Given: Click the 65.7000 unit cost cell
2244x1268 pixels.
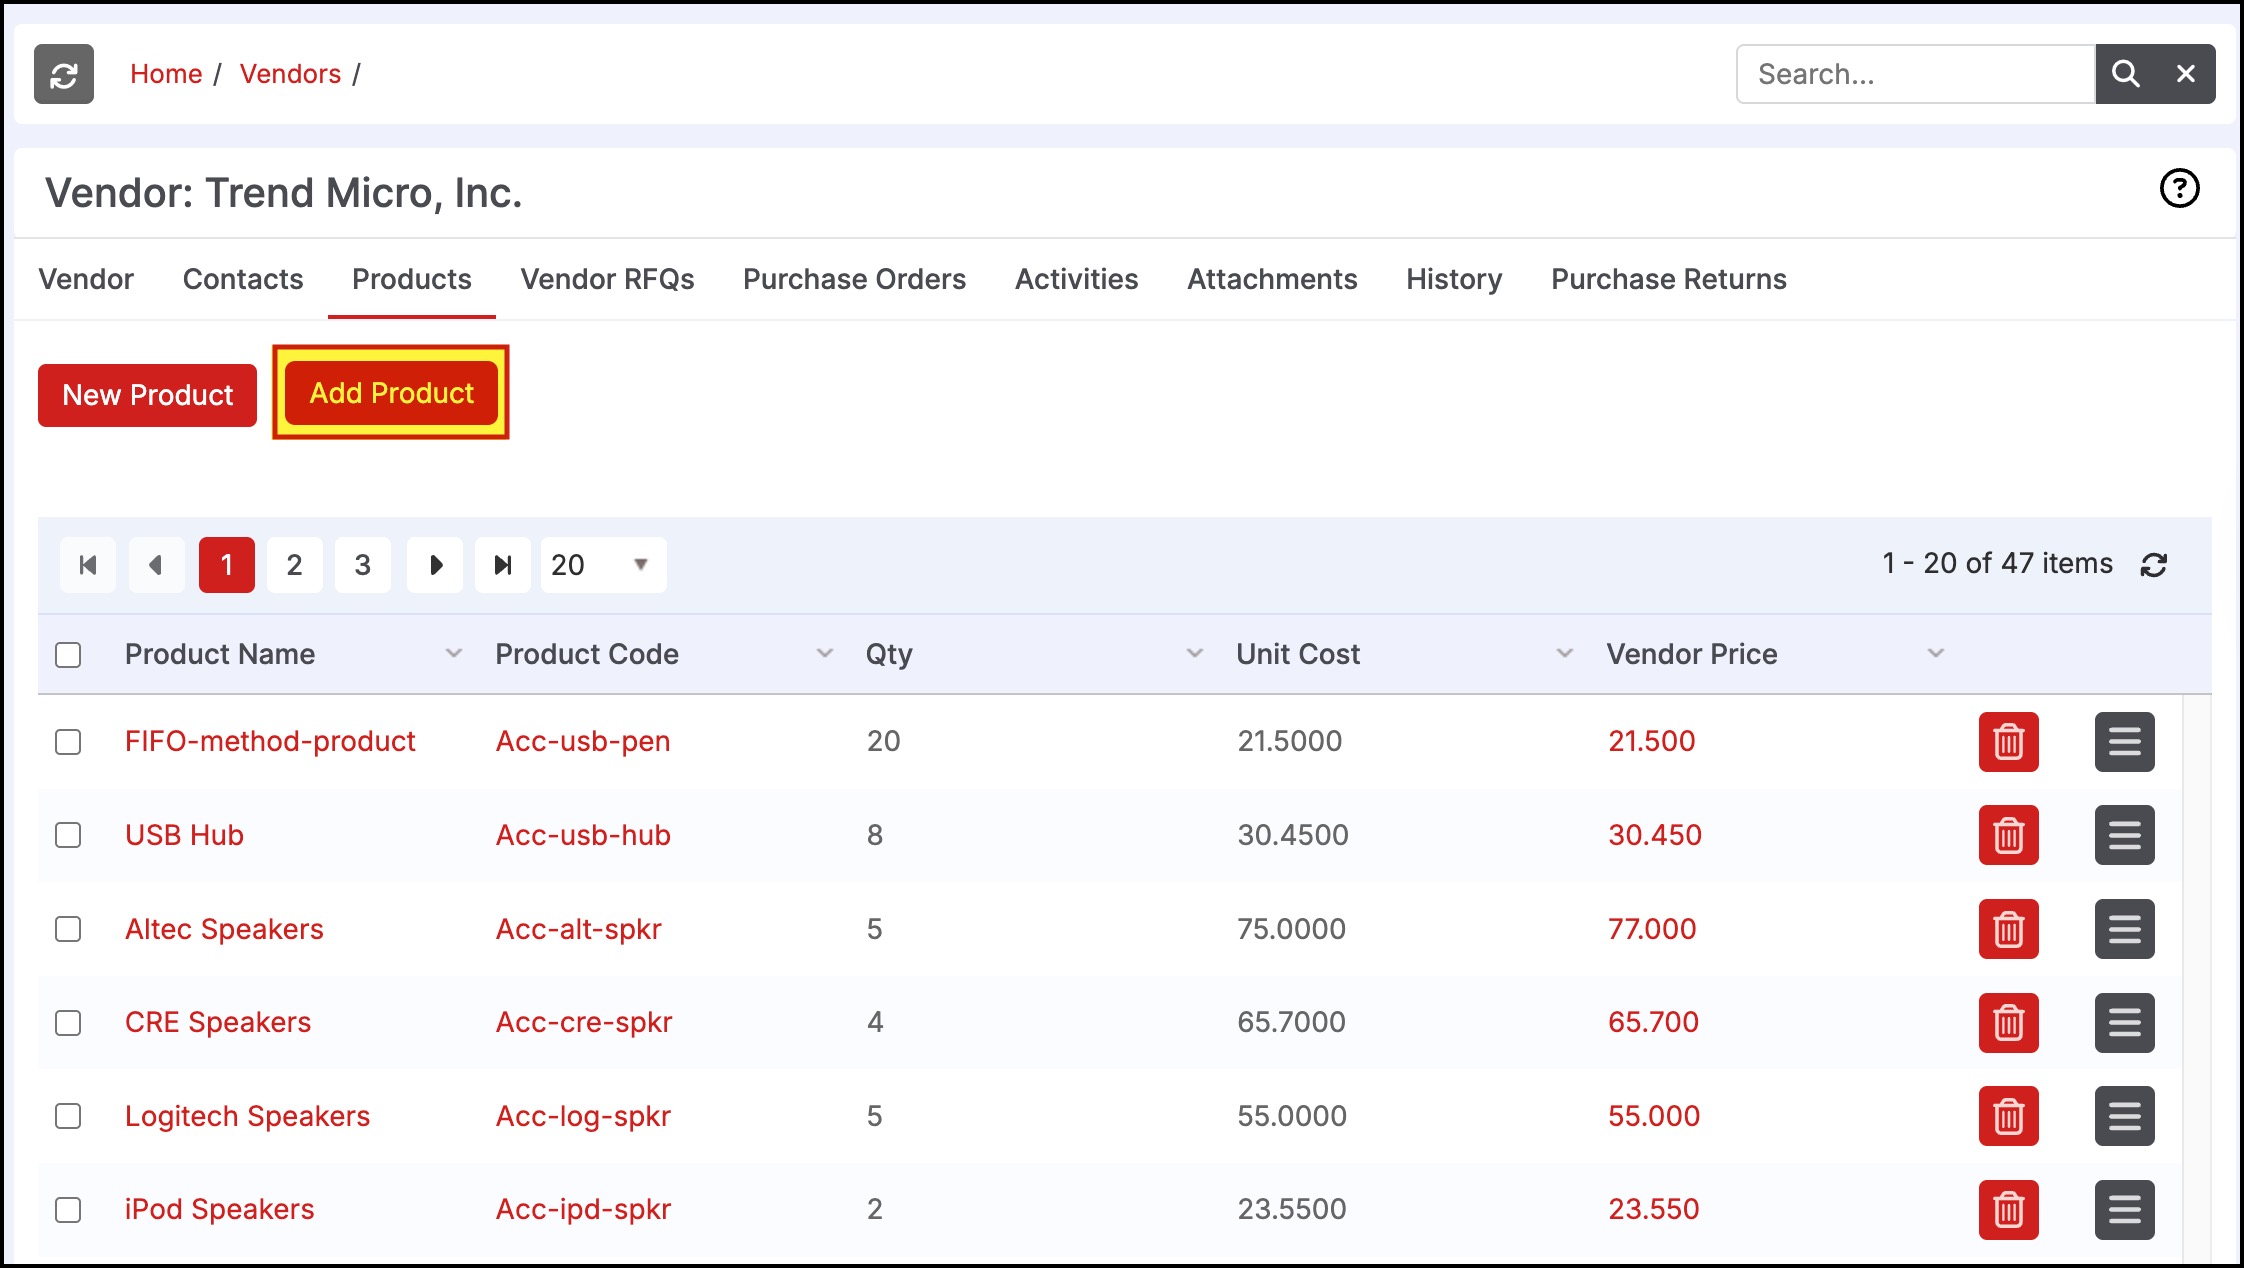Looking at the screenshot, I should (1291, 1022).
